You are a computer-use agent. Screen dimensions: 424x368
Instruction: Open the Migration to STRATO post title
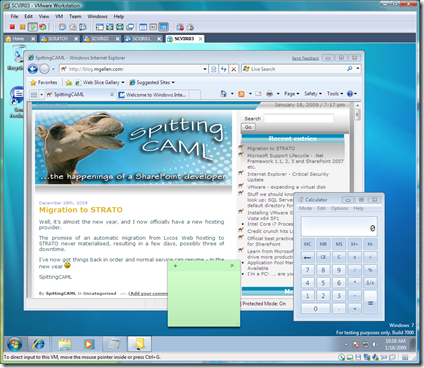[81, 210]
